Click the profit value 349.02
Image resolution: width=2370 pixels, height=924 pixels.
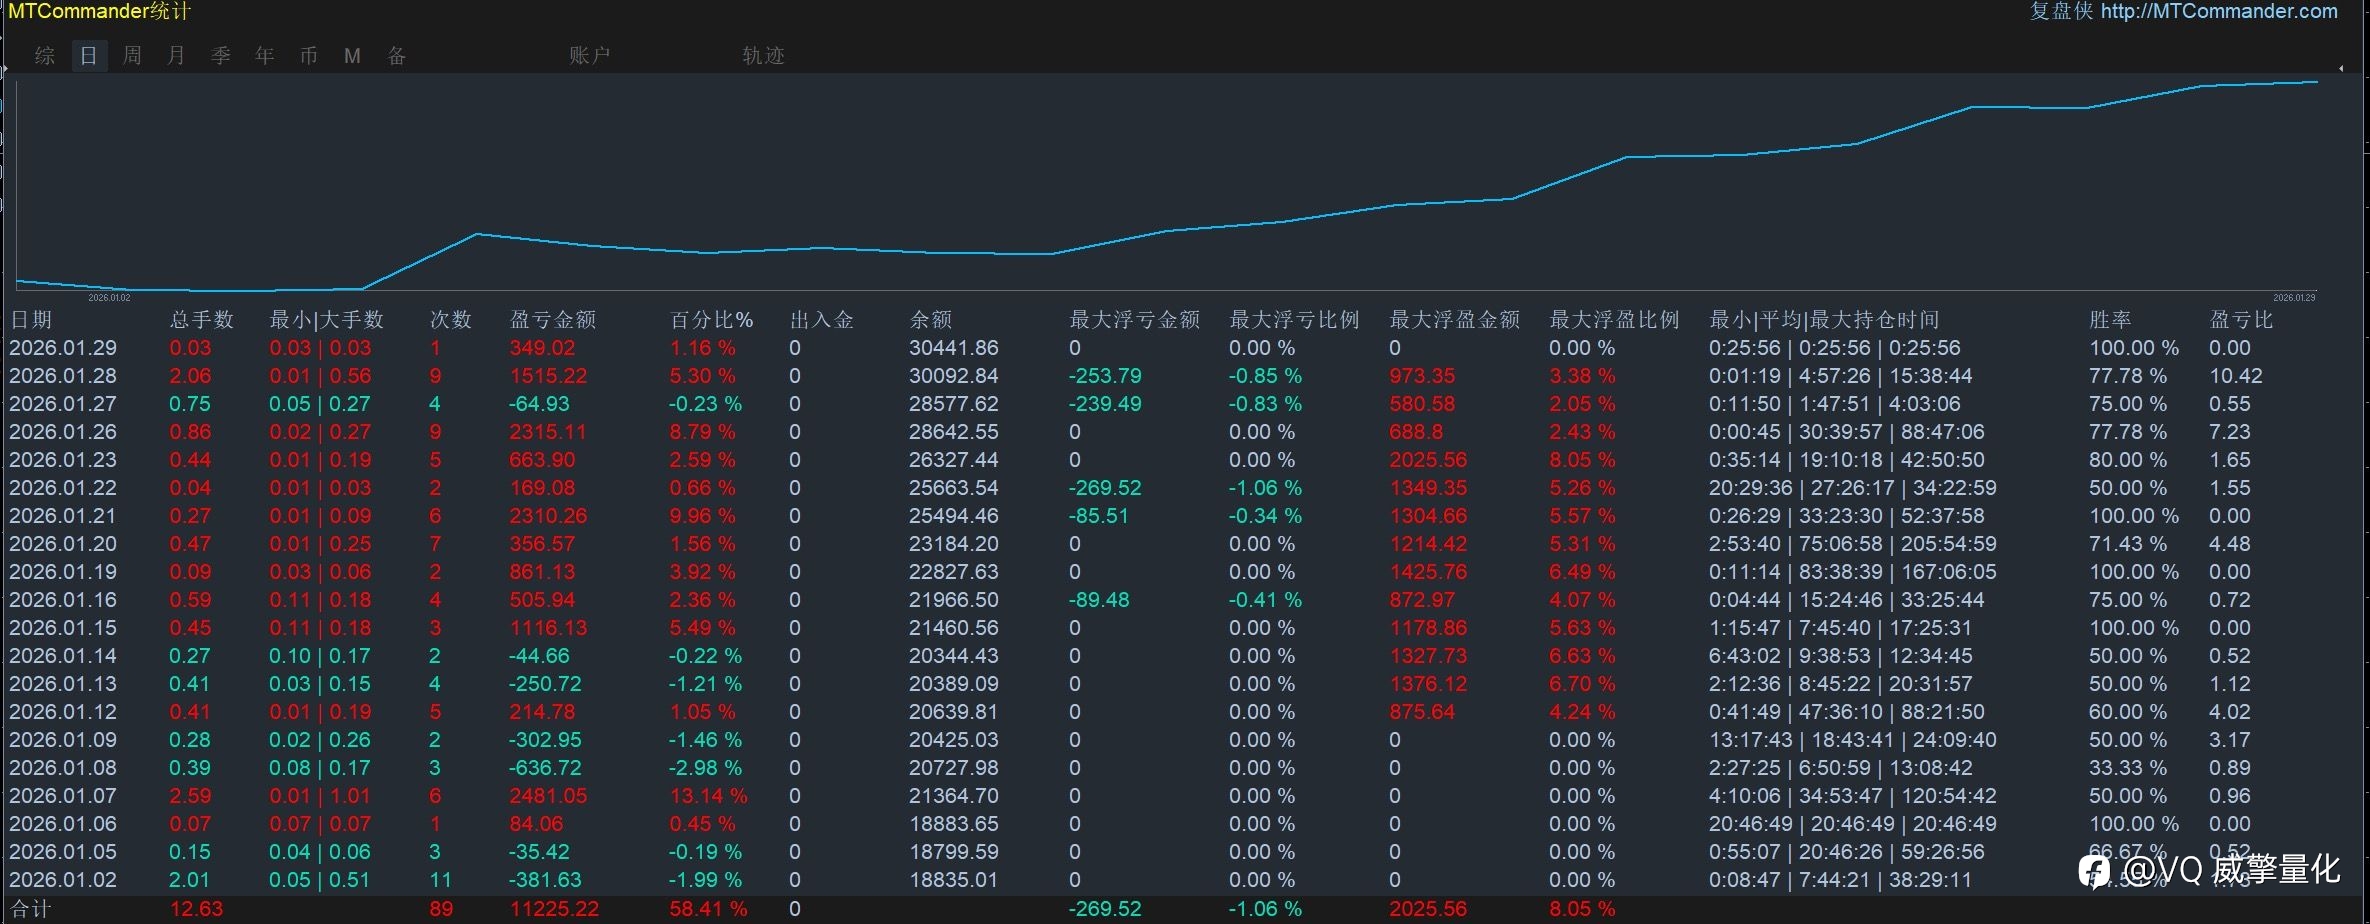click(542, 348)
